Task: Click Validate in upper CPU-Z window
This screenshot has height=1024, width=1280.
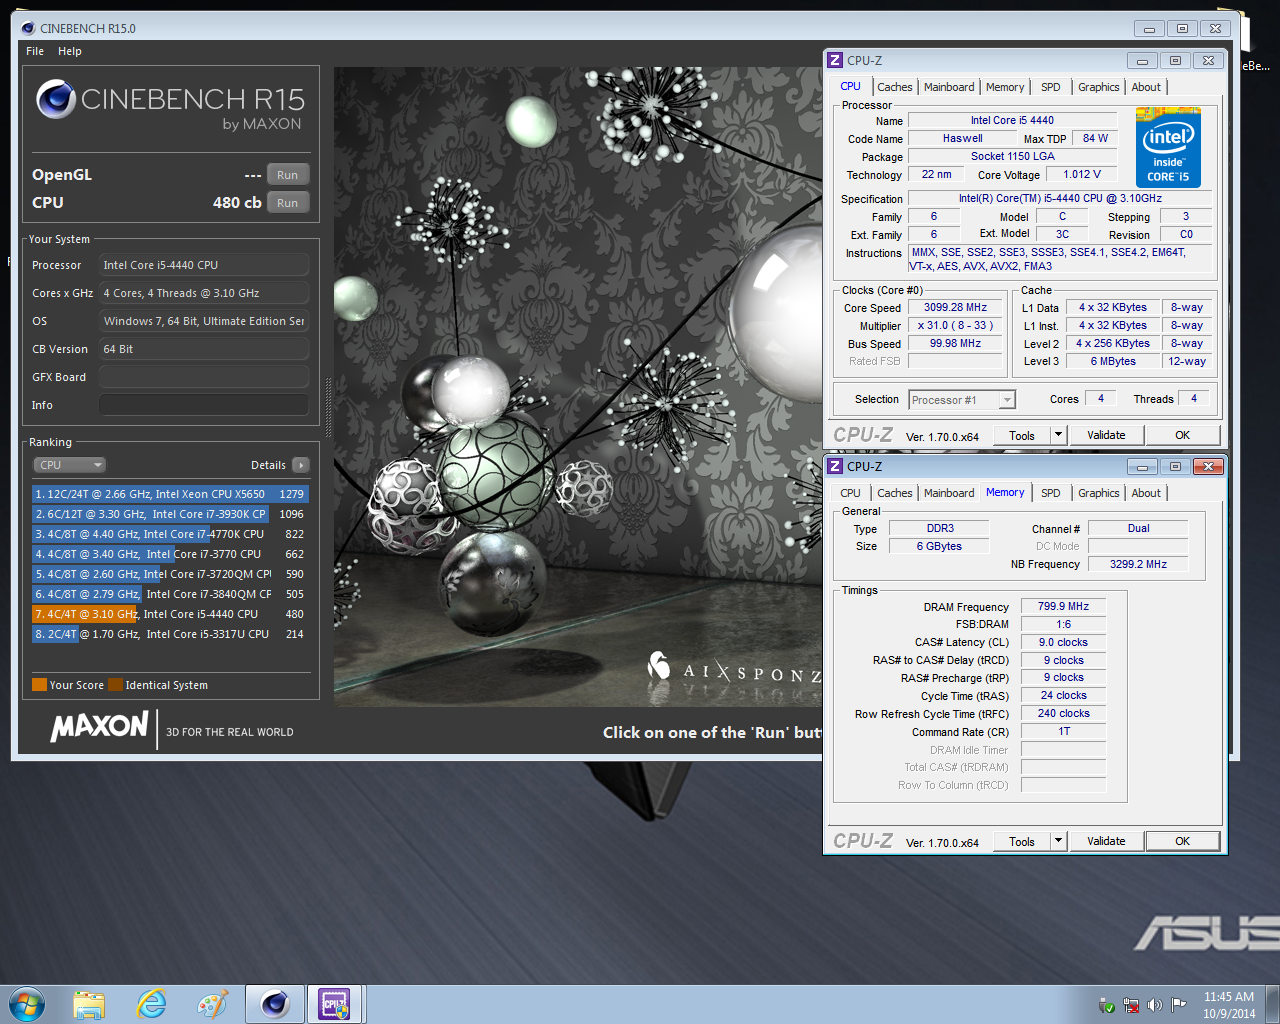Action: pos(1106,435)
